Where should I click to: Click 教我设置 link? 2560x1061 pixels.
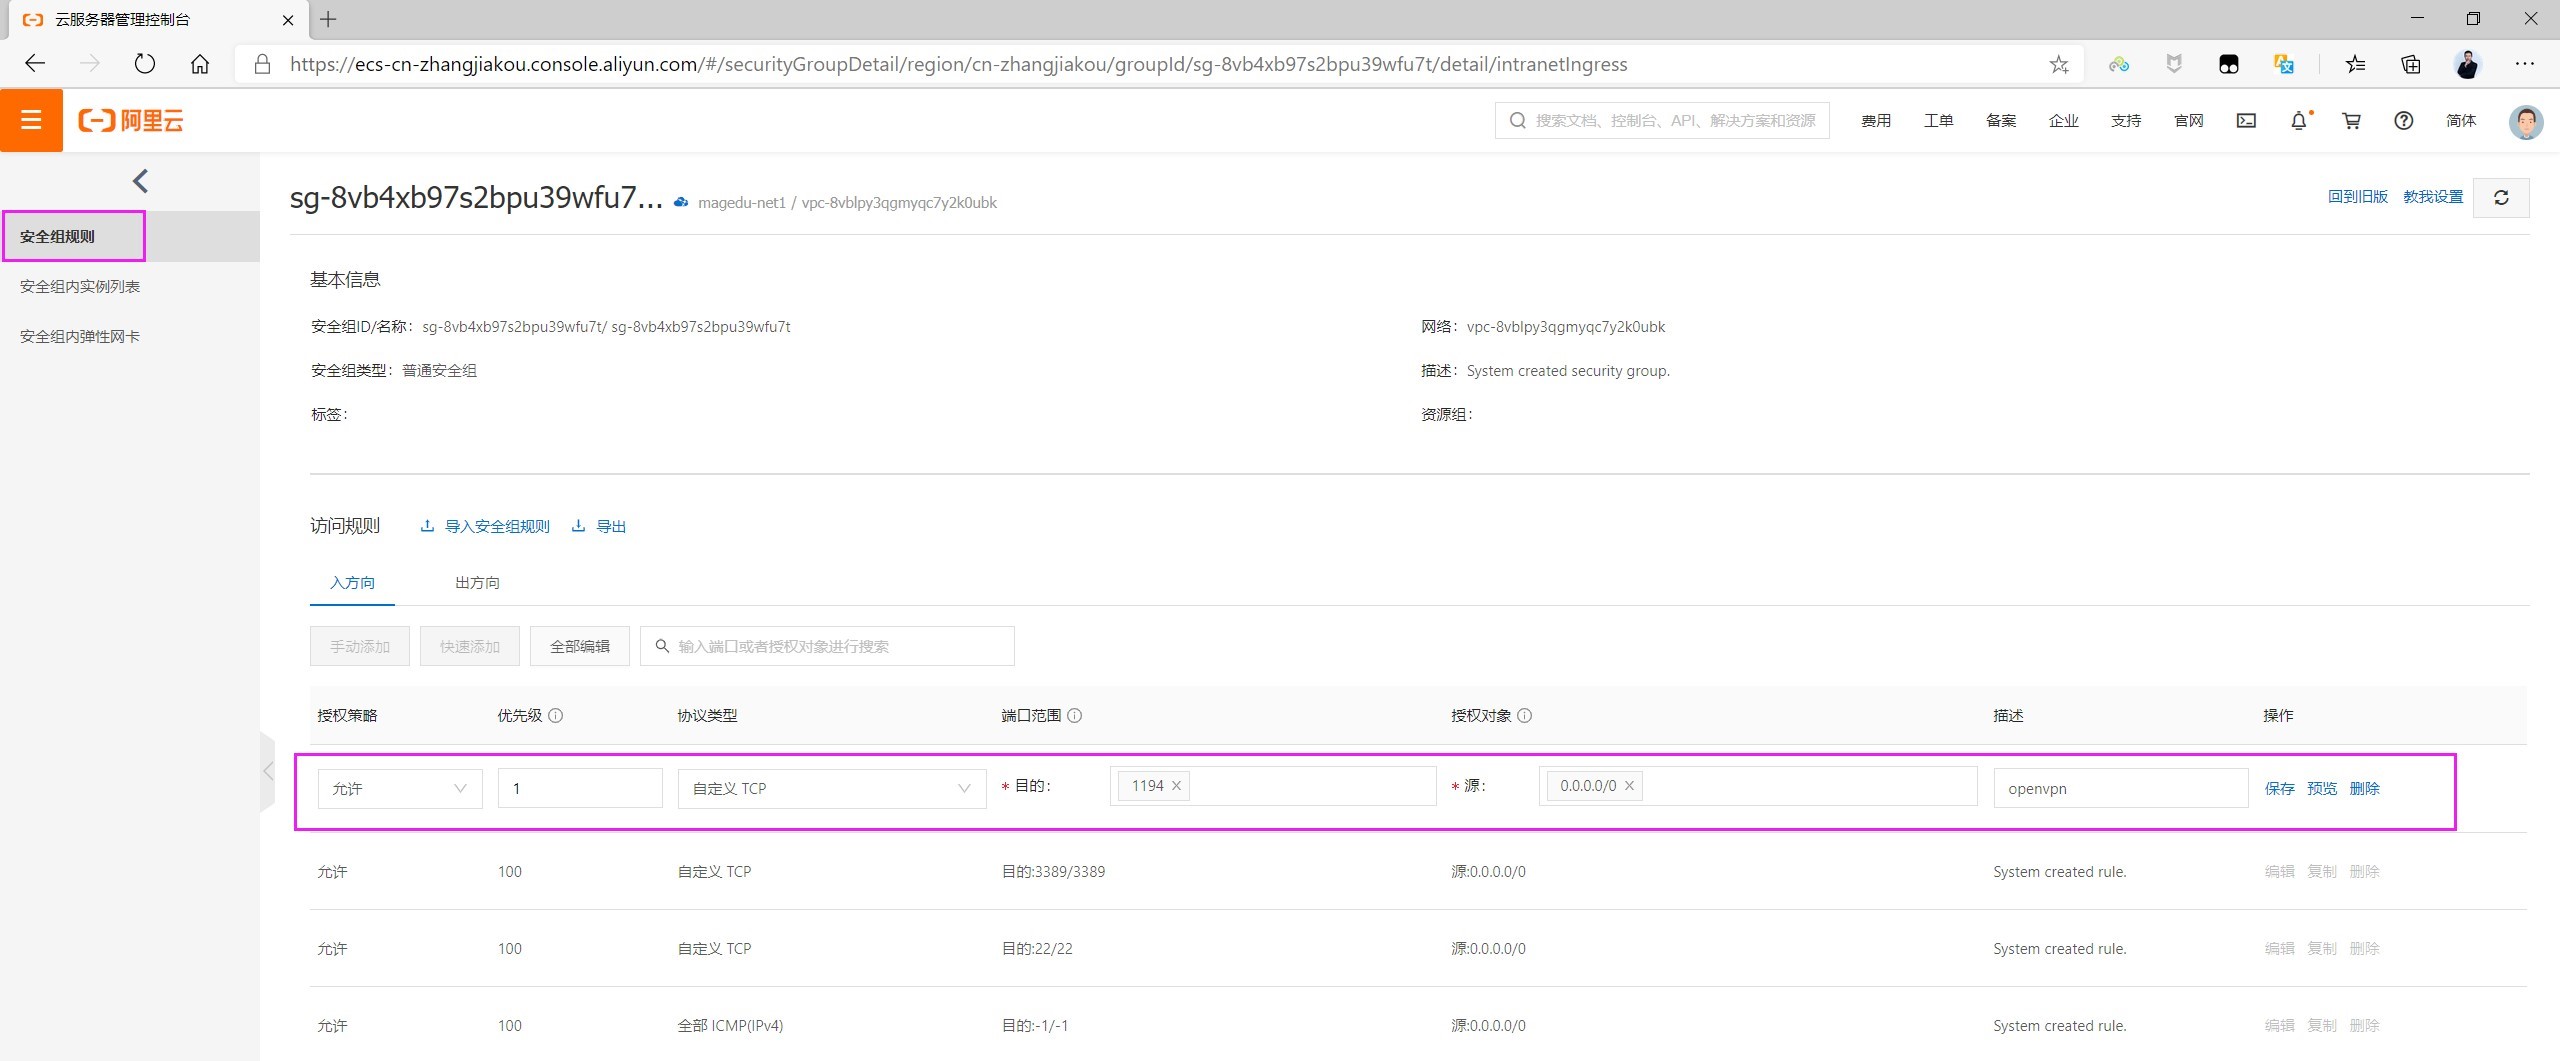2433,196
